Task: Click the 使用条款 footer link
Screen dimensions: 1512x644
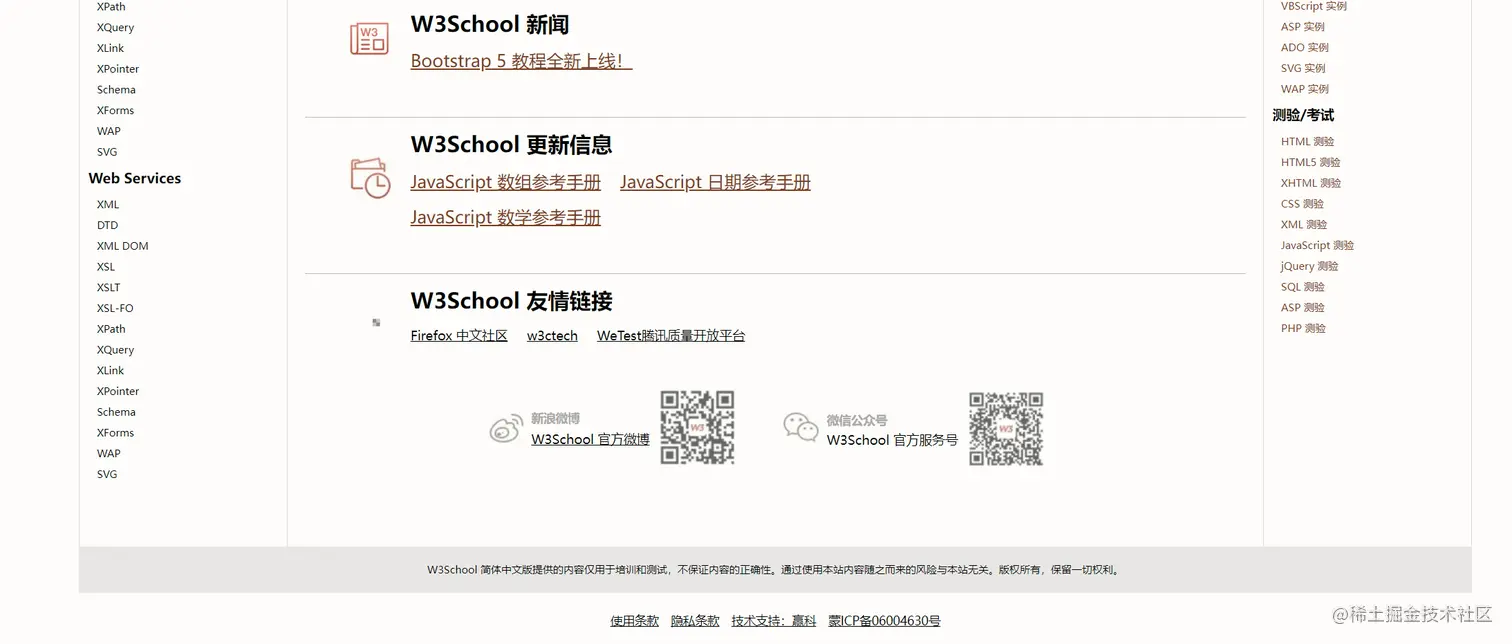Action: click(634, 620)
